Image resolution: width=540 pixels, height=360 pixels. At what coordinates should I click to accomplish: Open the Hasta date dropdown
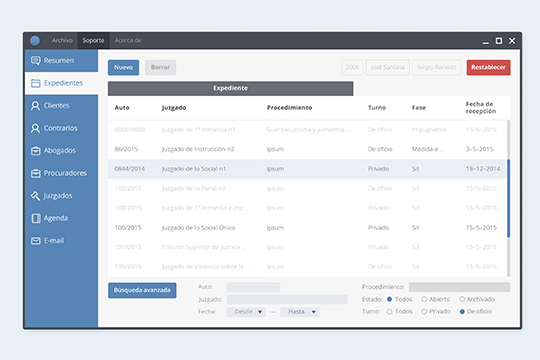300,312
